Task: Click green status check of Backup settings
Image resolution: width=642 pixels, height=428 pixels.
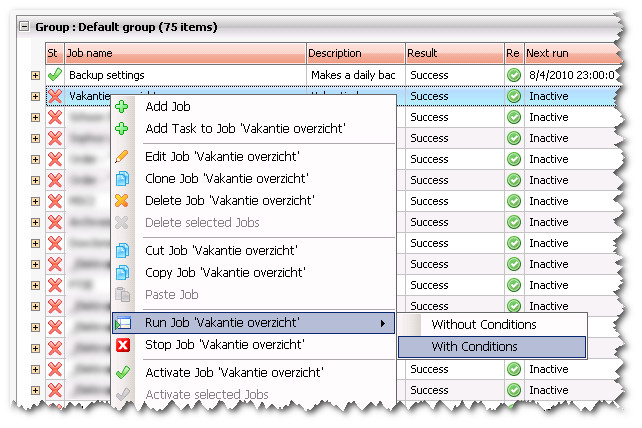Action: [54, 75]
